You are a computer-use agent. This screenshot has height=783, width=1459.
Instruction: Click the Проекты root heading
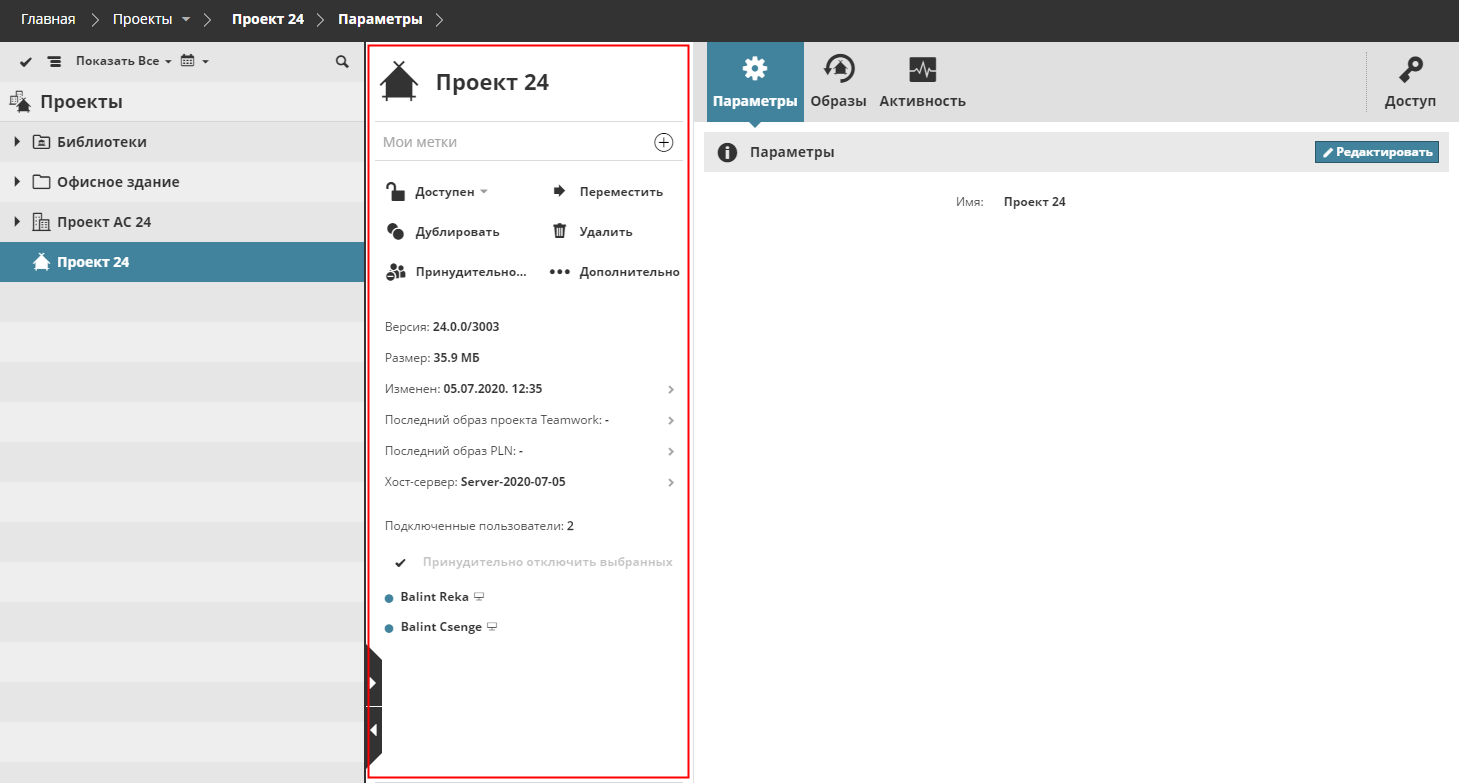(81, 102)
